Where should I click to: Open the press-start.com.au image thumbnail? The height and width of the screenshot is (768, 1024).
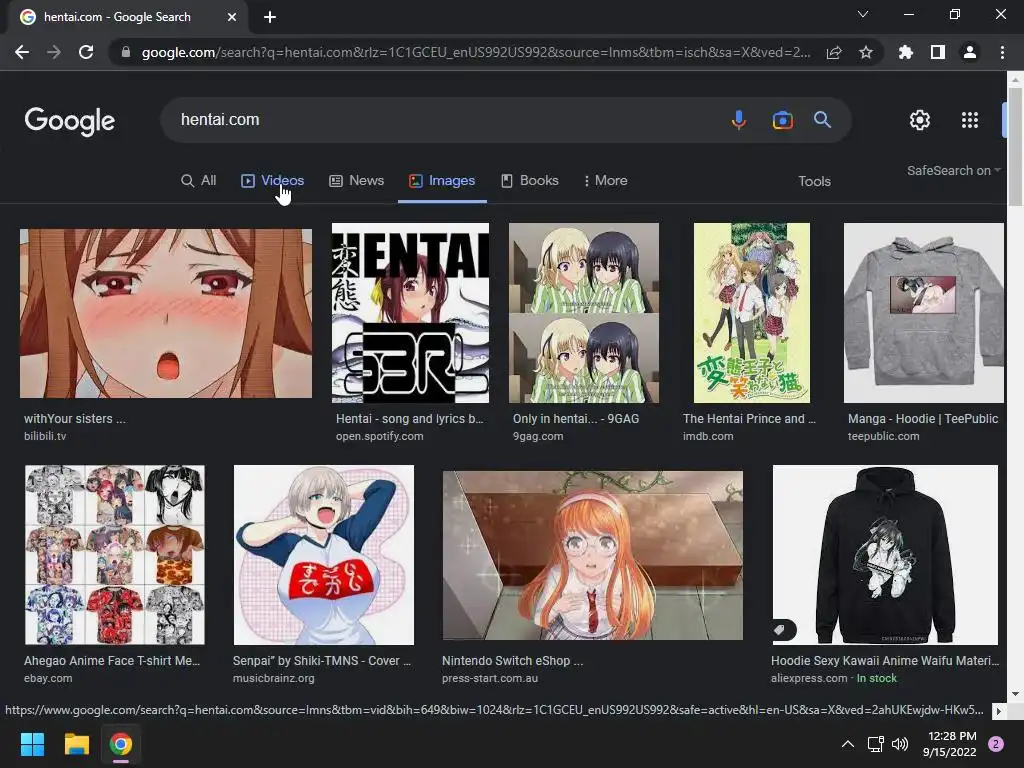point(593,555)
